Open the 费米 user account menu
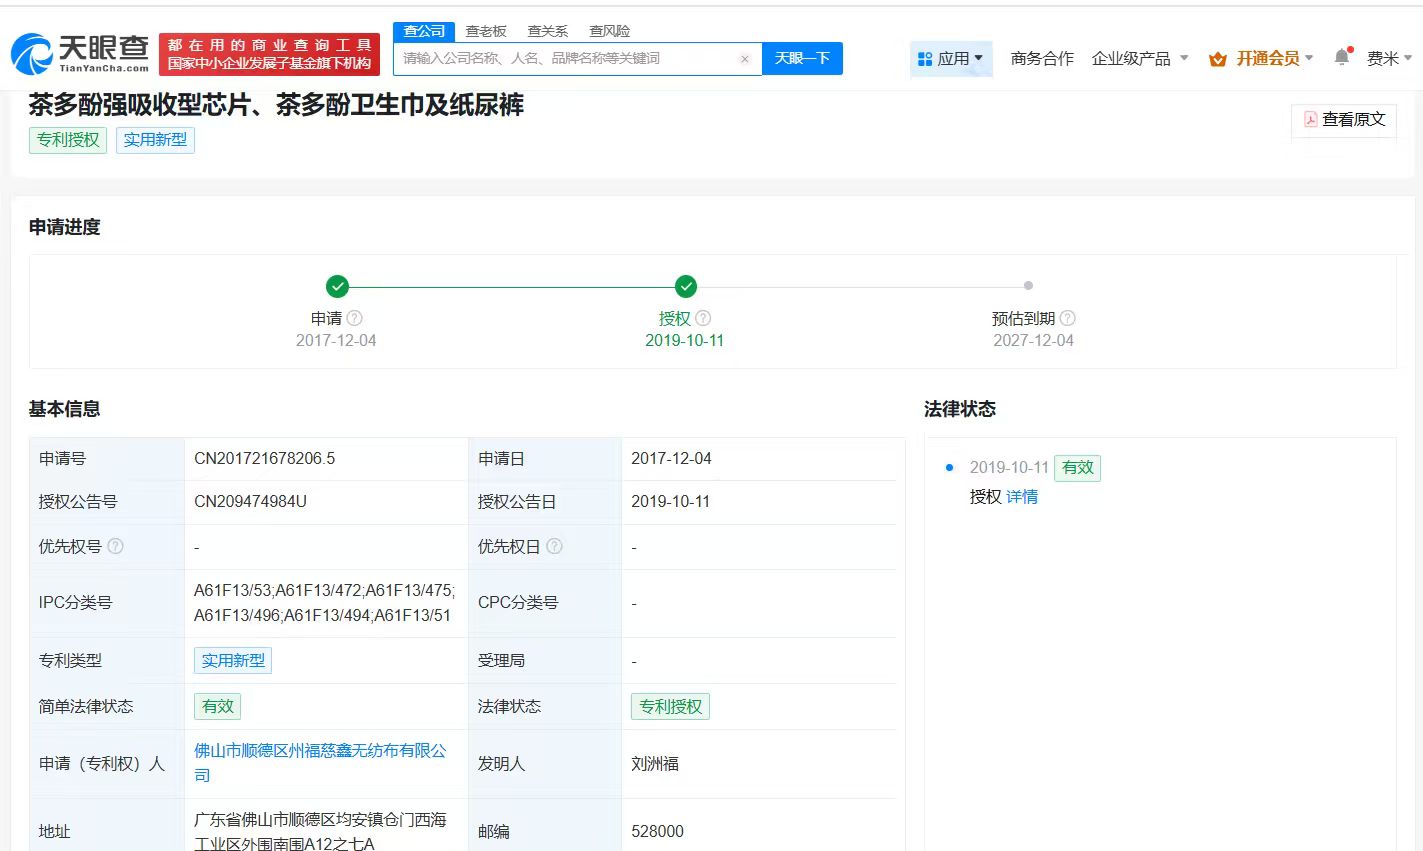The width and height of the screenshot is (1423, 851). coord(1388,58)
